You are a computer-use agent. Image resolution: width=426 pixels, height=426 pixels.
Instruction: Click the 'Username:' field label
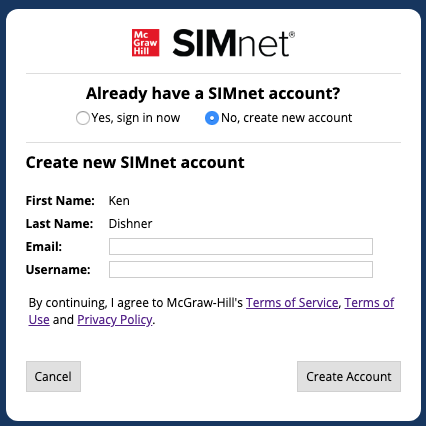[x=58, y=270]
